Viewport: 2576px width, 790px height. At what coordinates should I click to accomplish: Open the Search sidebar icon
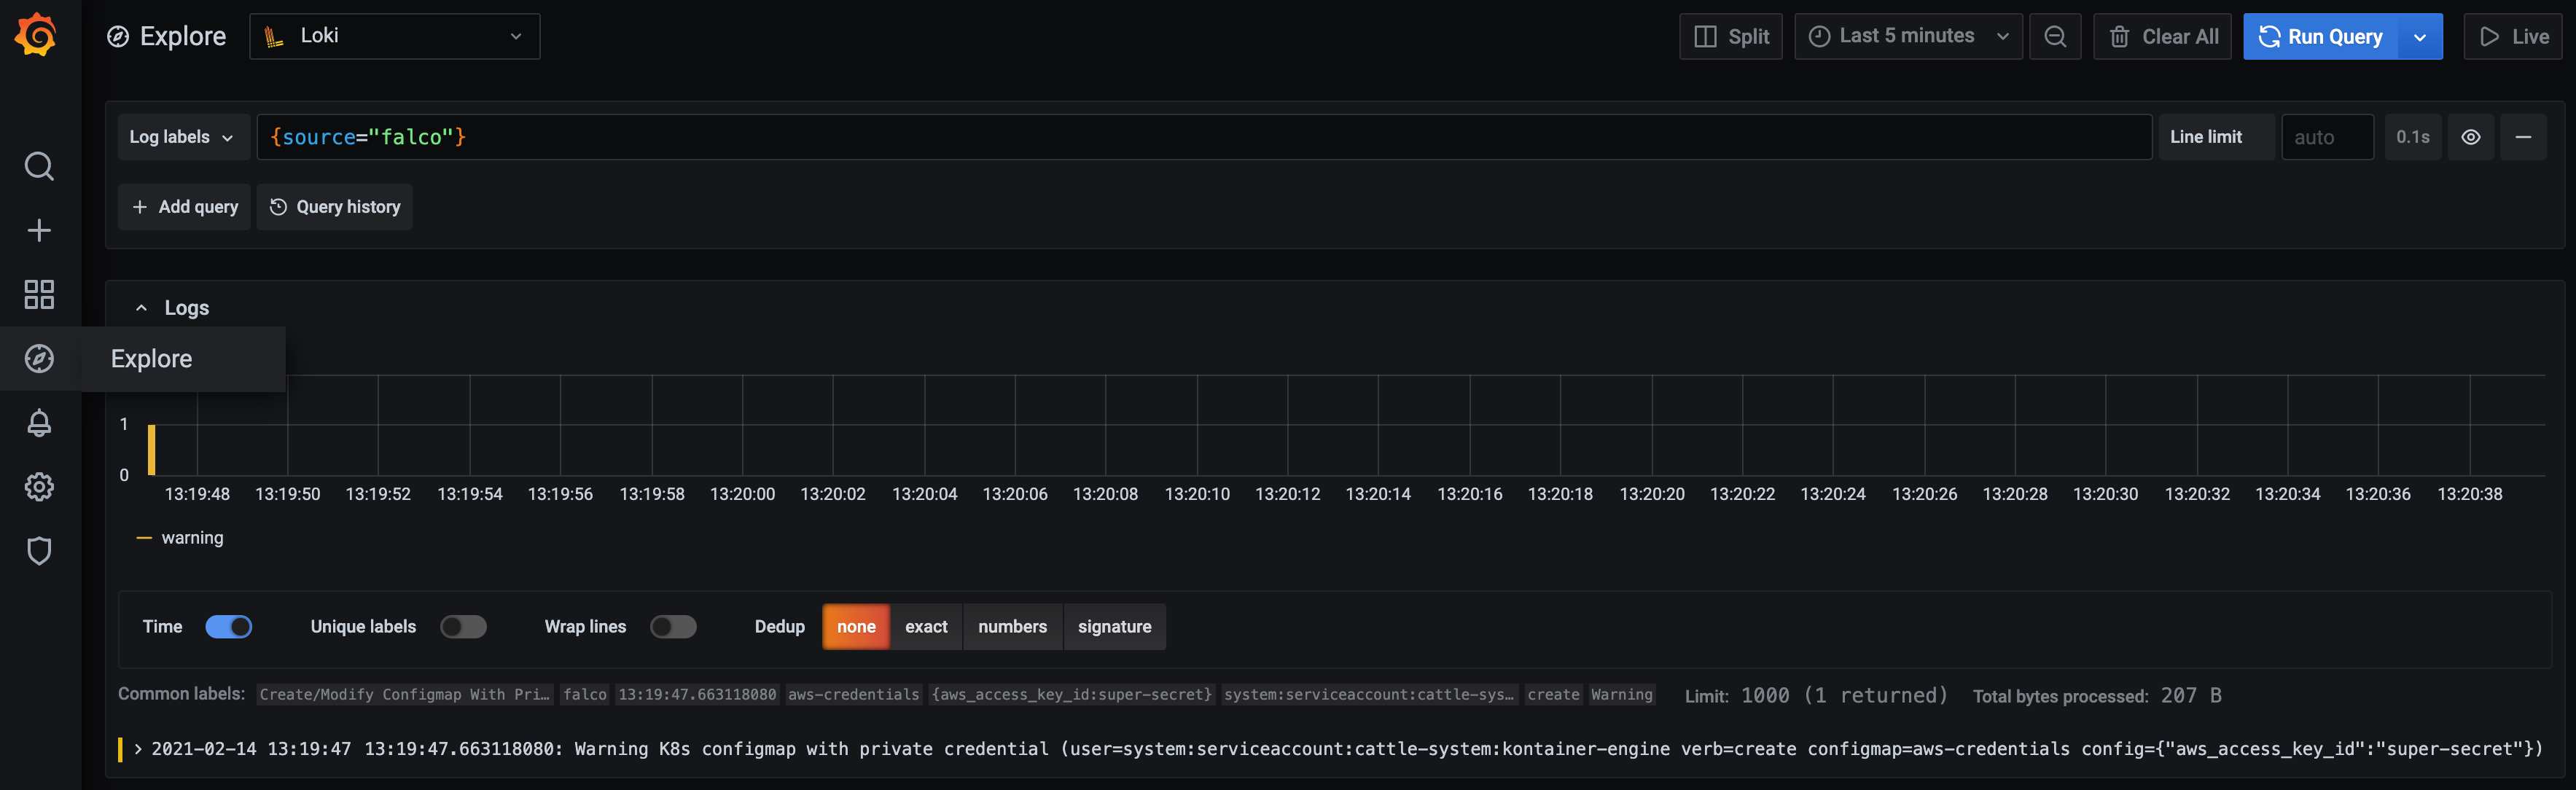[x=38, y=166]
